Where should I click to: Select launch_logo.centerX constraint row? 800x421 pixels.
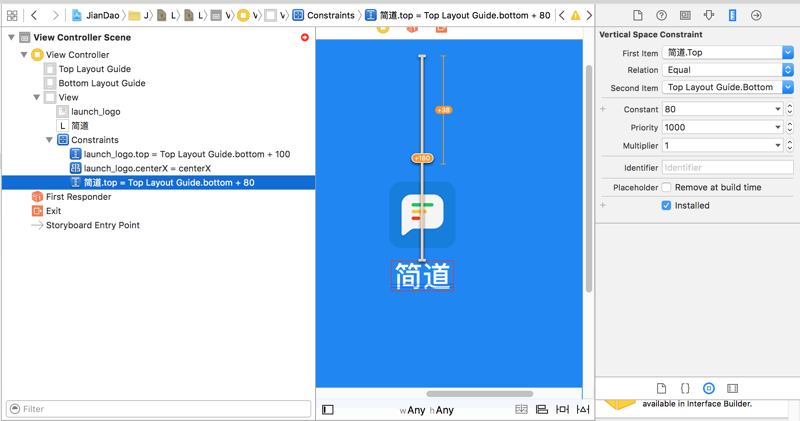147,168
